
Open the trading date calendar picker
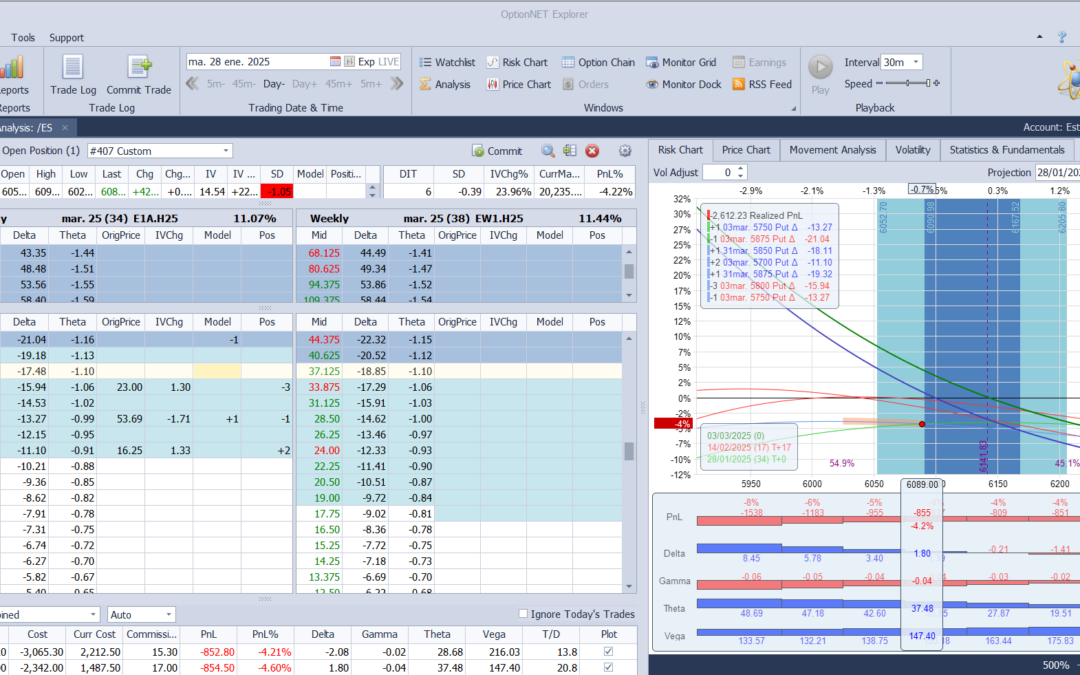click(x=335, y=62)
